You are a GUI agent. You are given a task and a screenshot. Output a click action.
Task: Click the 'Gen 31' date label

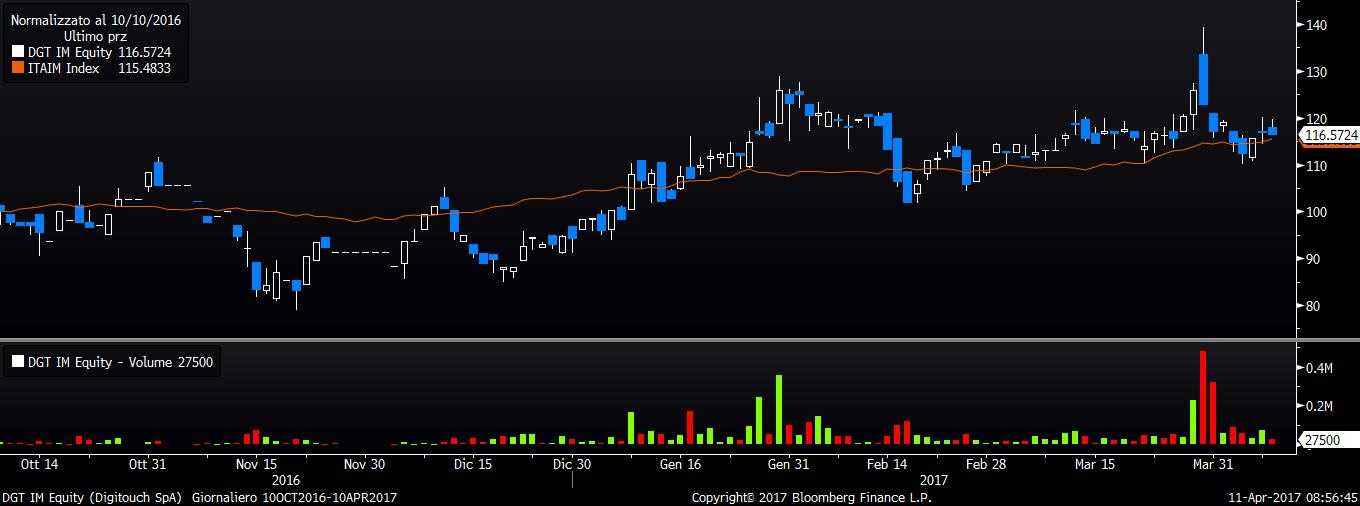[788, 464]
